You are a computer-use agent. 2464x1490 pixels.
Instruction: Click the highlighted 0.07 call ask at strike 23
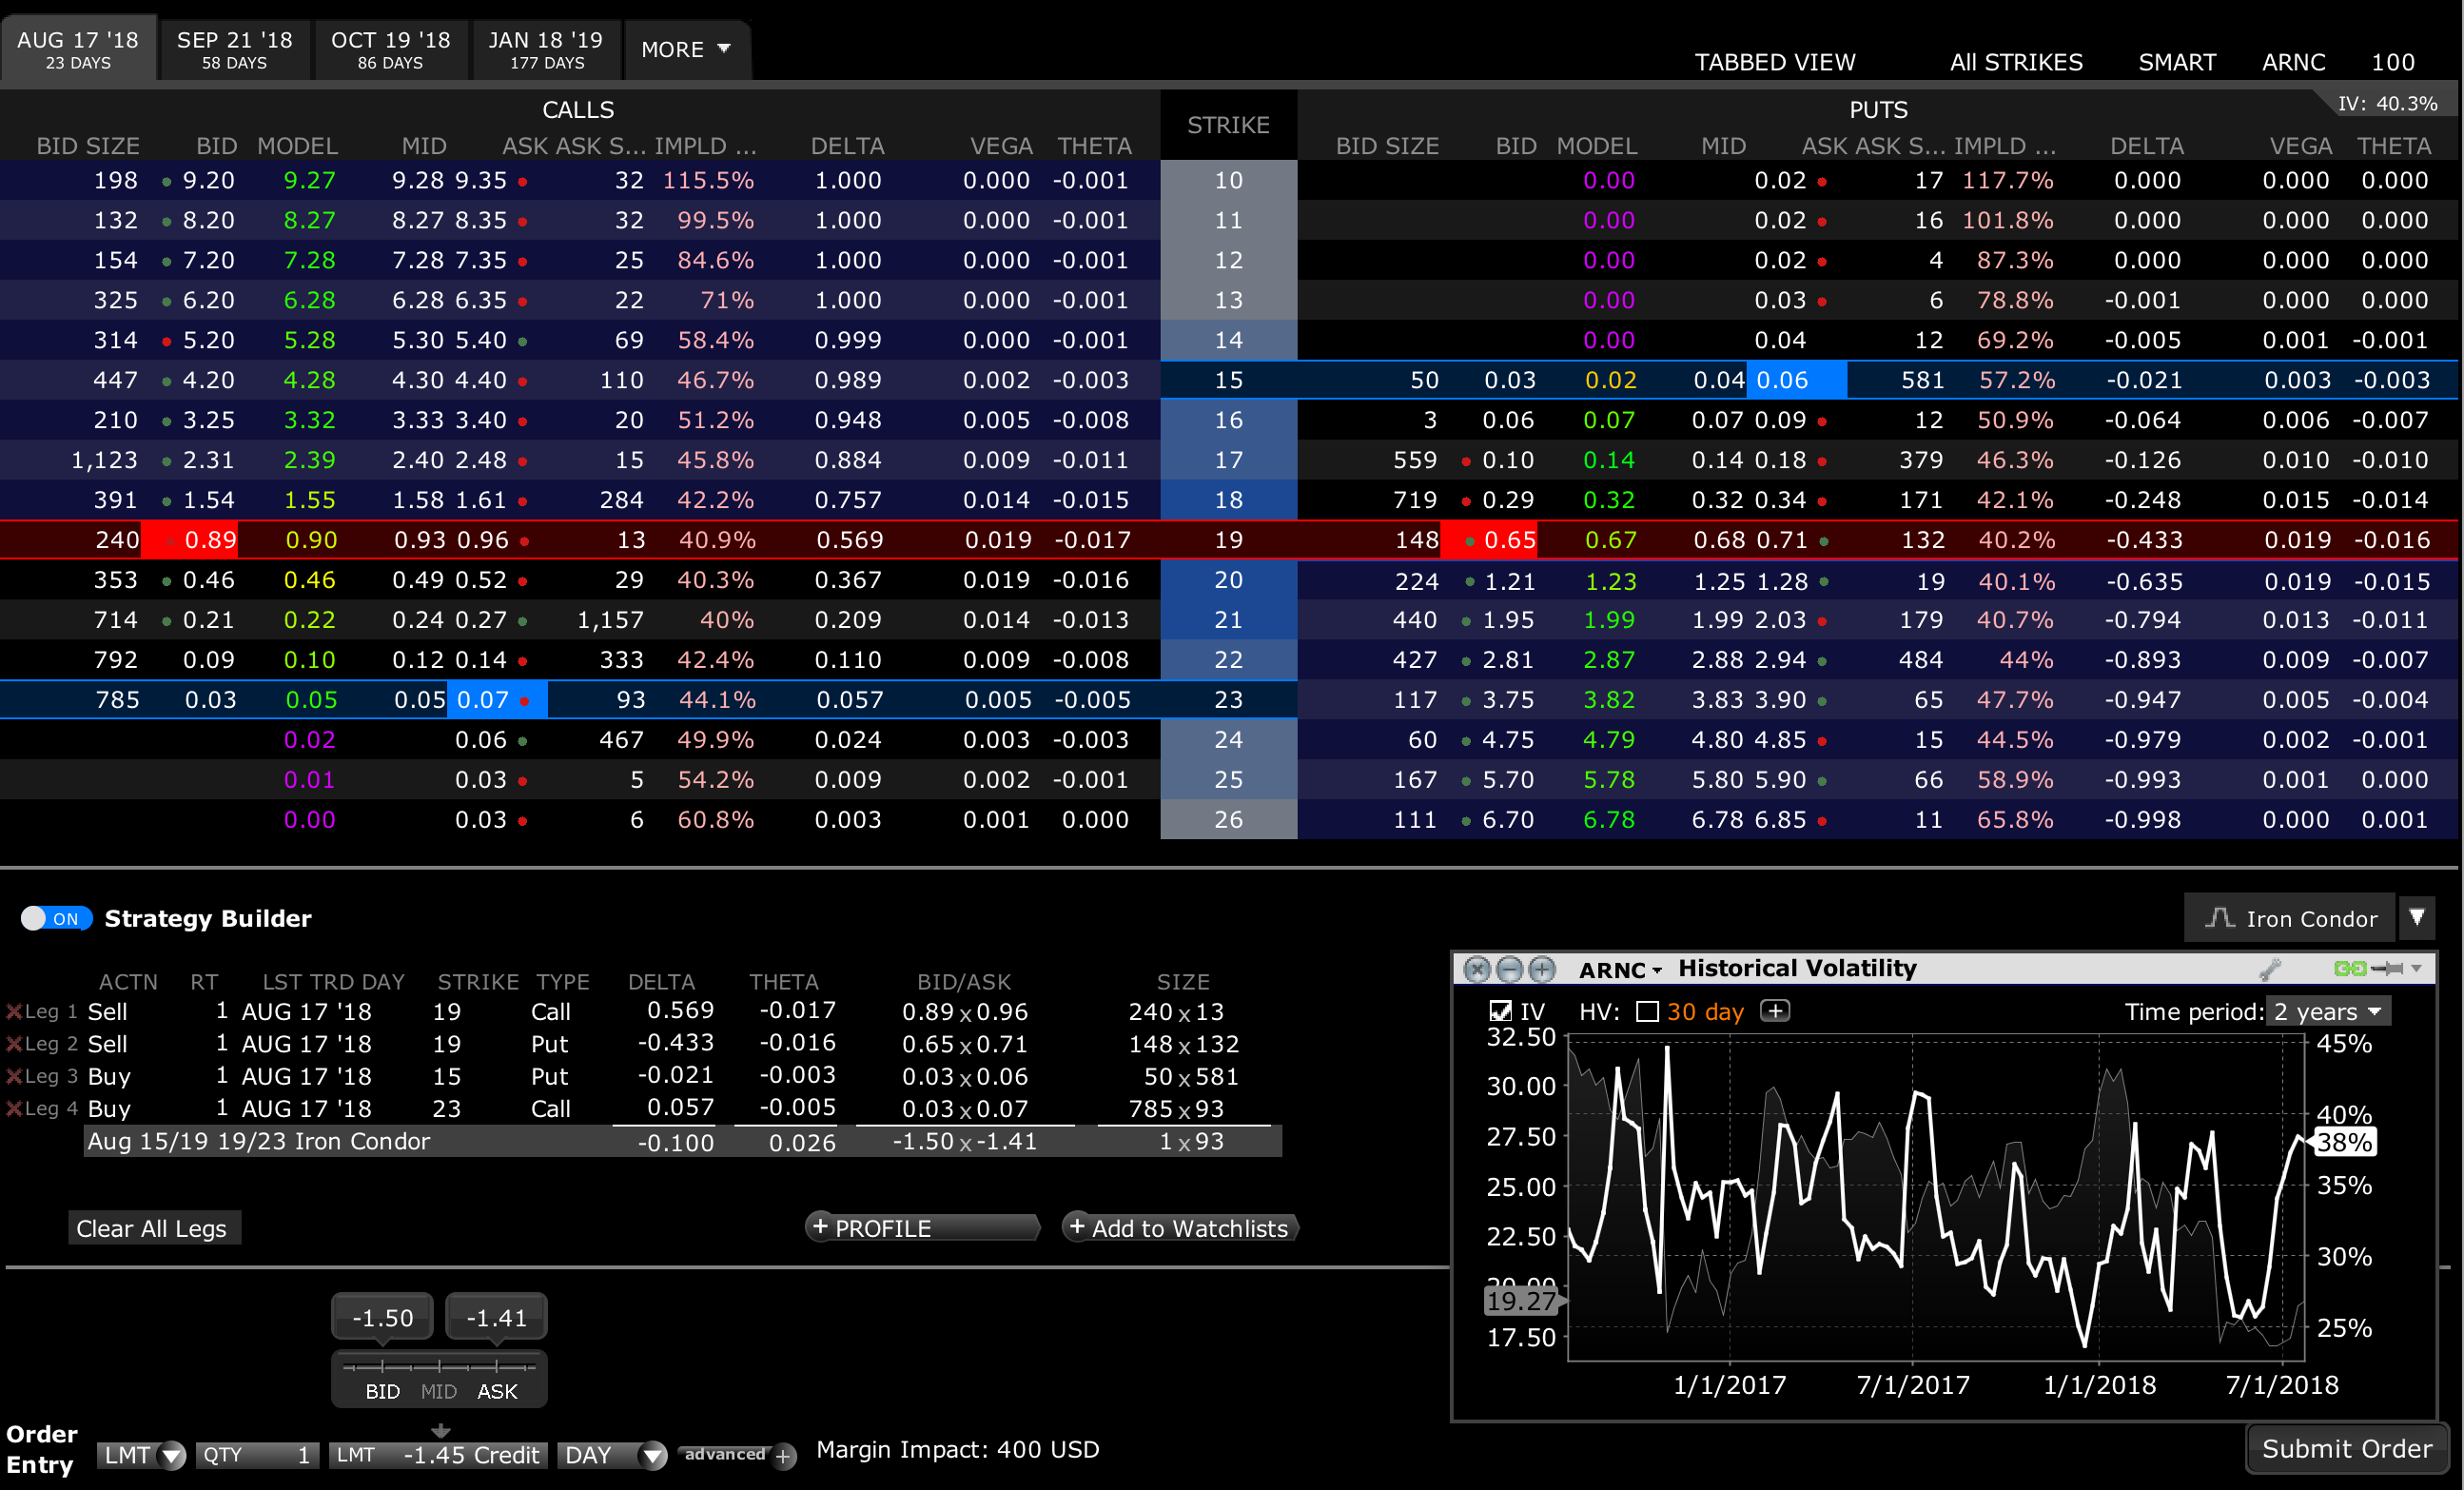tap(497, 700)
